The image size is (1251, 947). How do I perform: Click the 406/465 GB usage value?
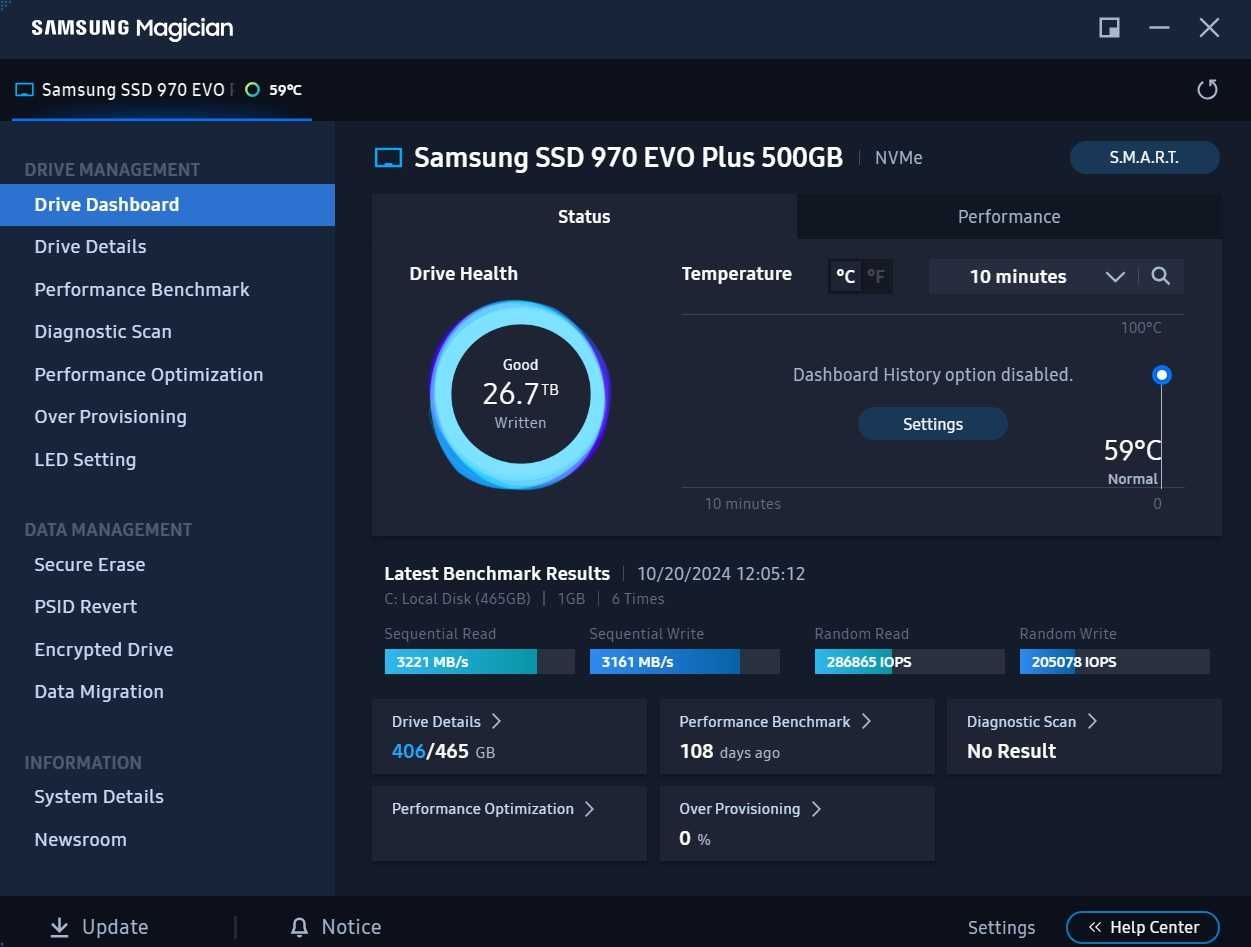443,752
